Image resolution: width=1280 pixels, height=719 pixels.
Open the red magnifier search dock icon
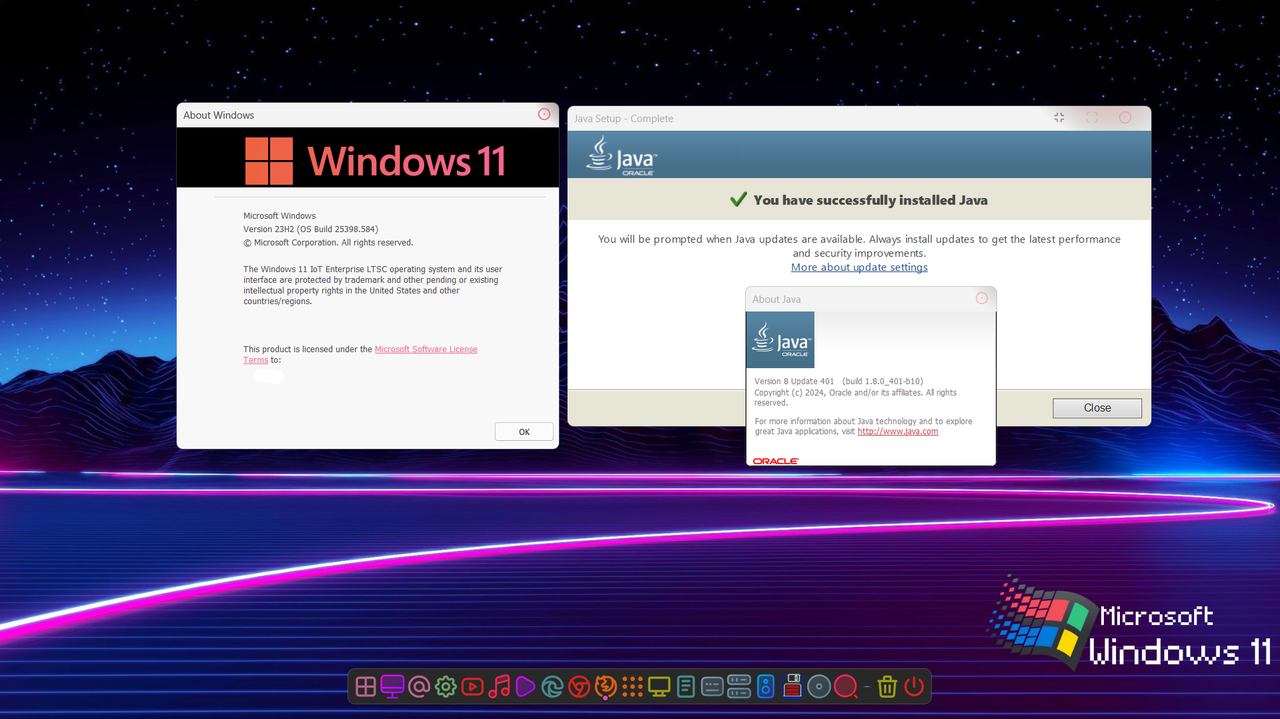coord(846,687)
